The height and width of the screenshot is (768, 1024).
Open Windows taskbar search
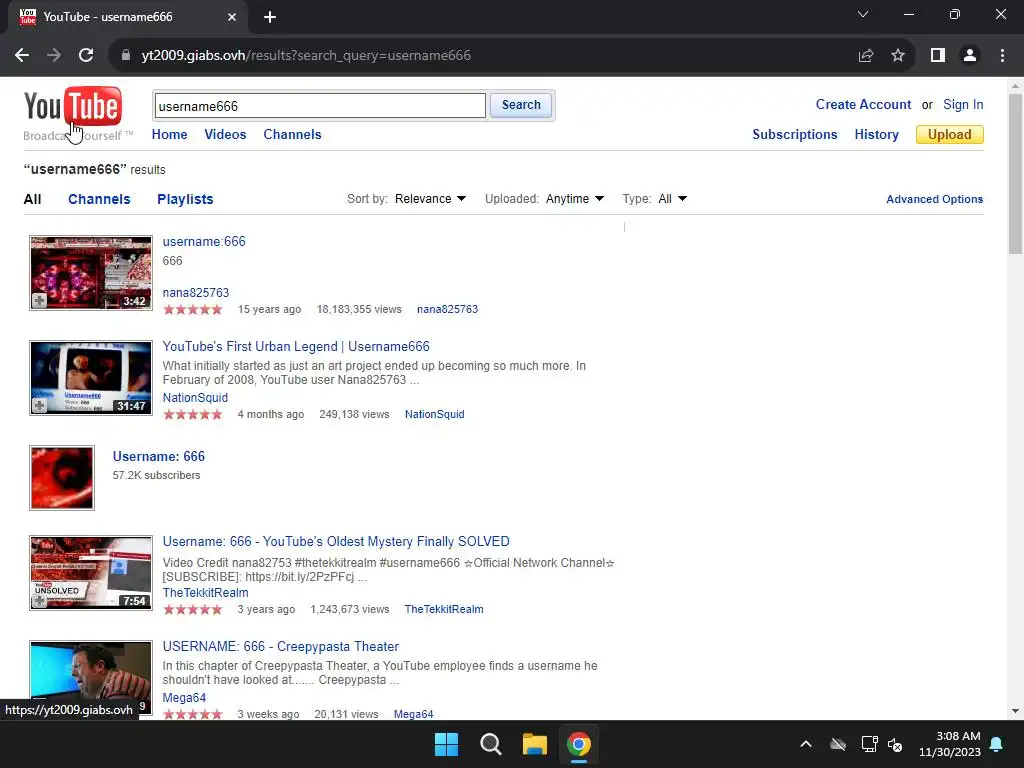[x=490, y=744]
